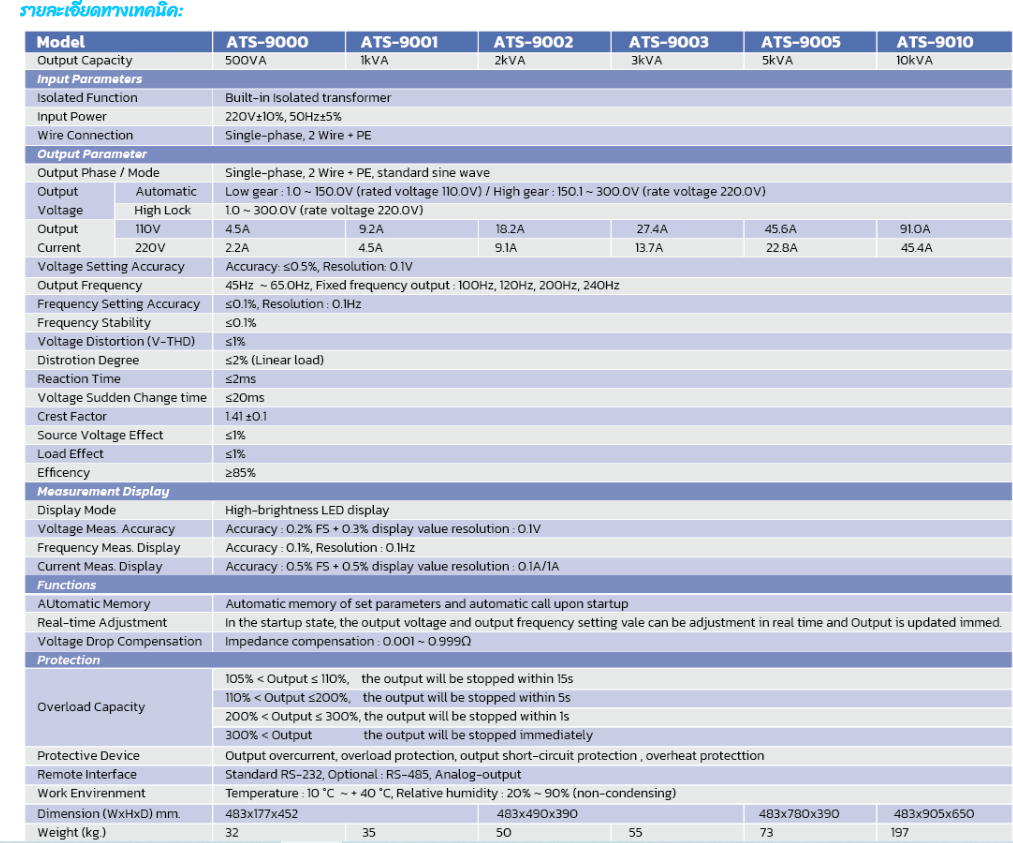
Task: Click the ATS-9010 model header
Action: (x=934, y=42)
